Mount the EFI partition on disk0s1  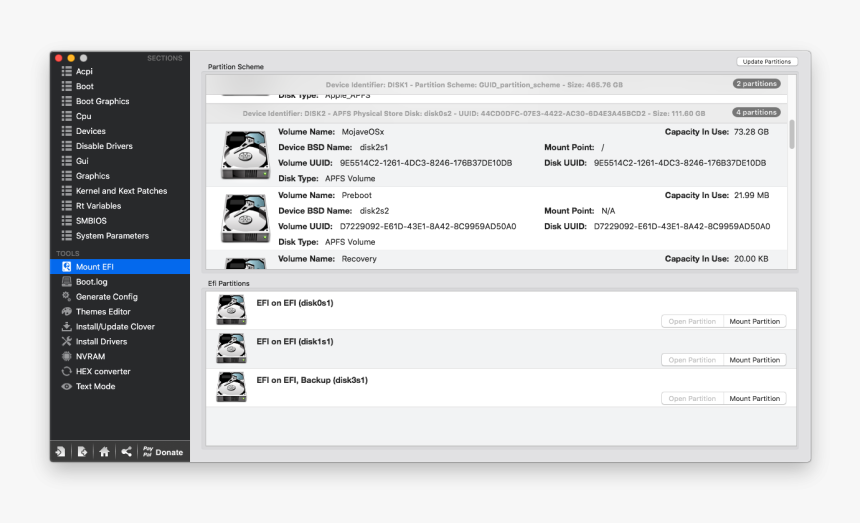(754, 321)
